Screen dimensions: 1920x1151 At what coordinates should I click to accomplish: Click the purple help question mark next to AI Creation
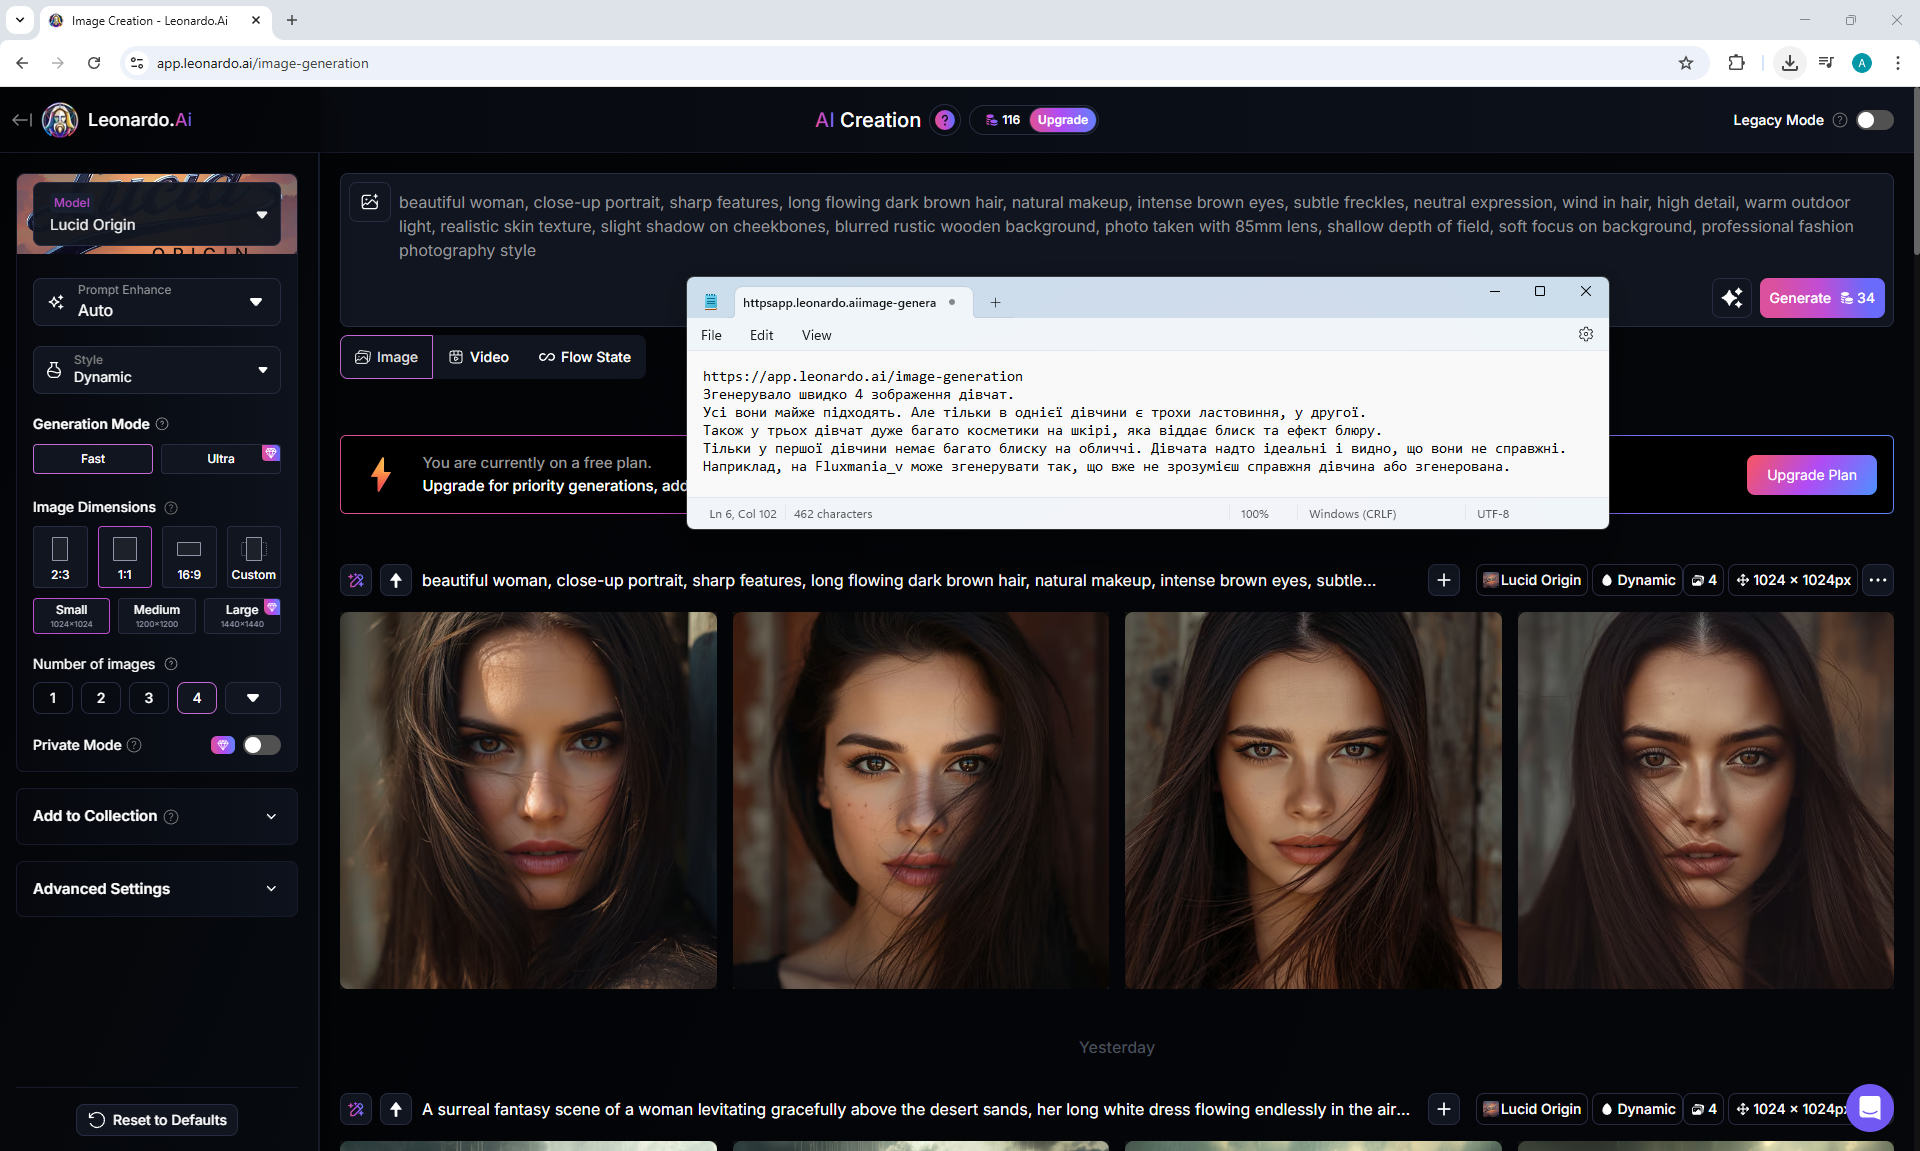[x=944, y=120]
